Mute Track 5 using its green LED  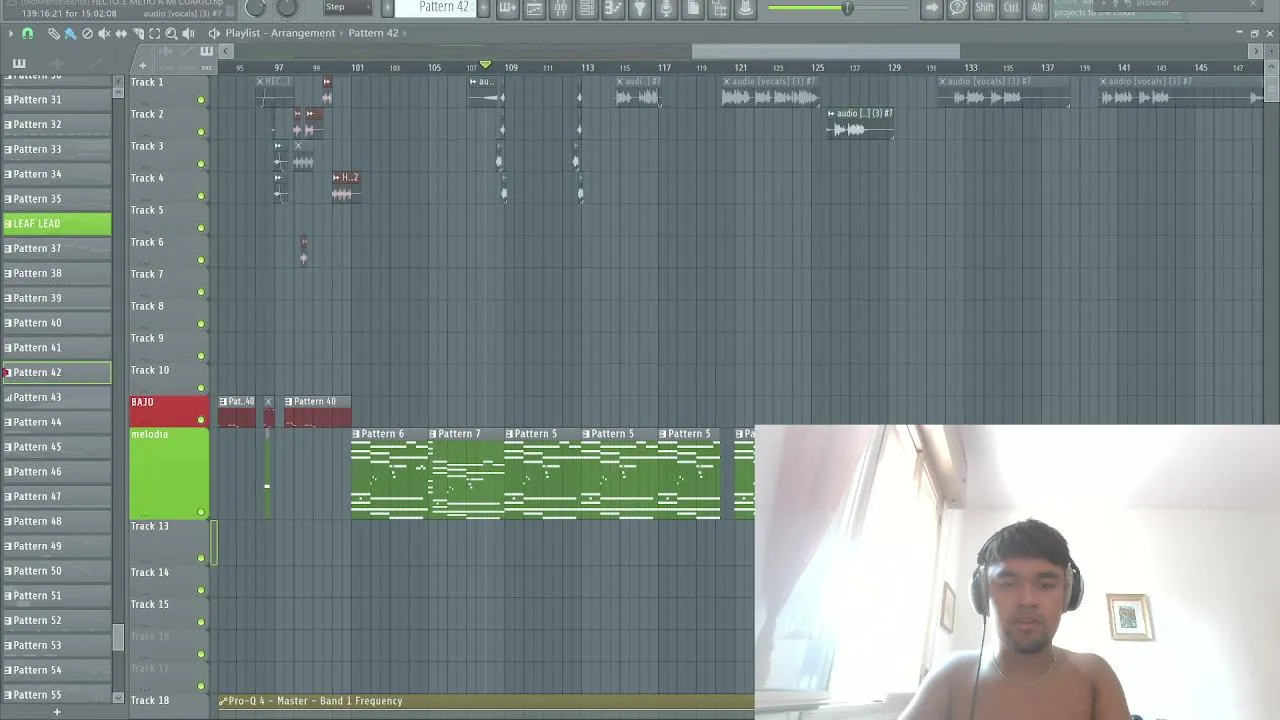pos(201,228)
